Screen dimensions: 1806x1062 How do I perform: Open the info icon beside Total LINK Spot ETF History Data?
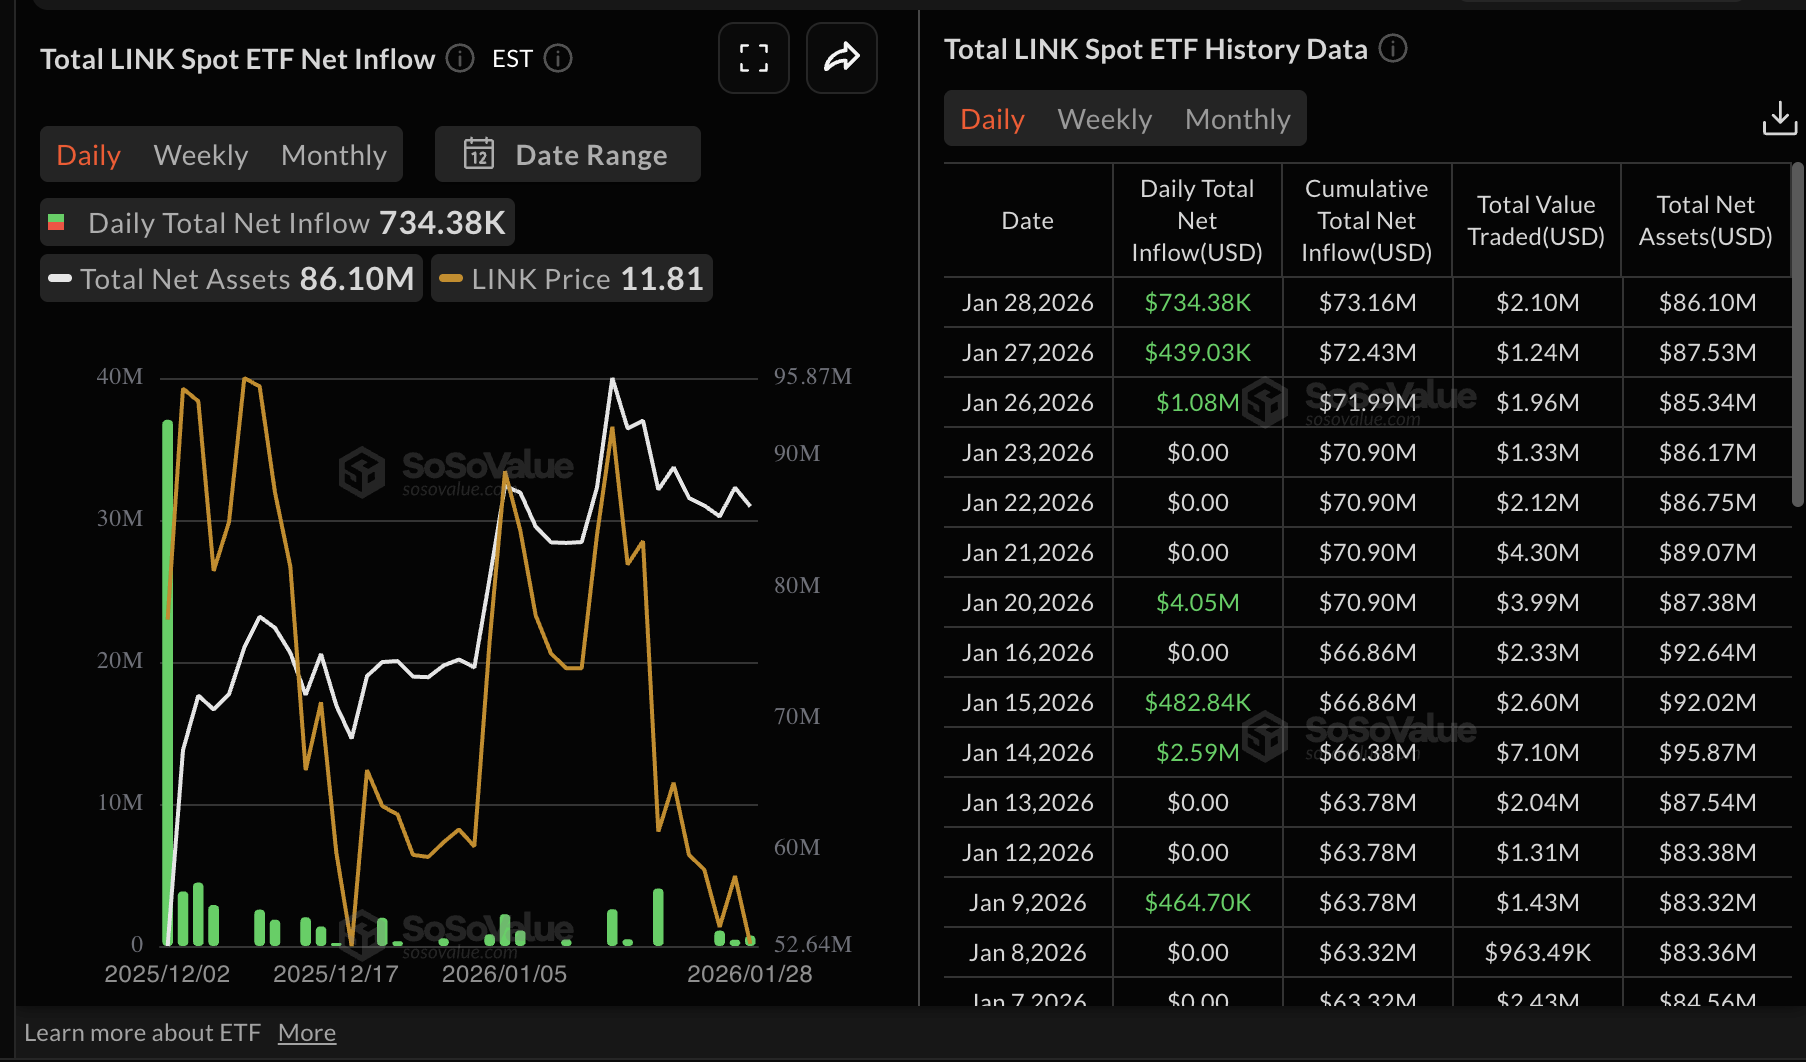tap(1392, 48)
